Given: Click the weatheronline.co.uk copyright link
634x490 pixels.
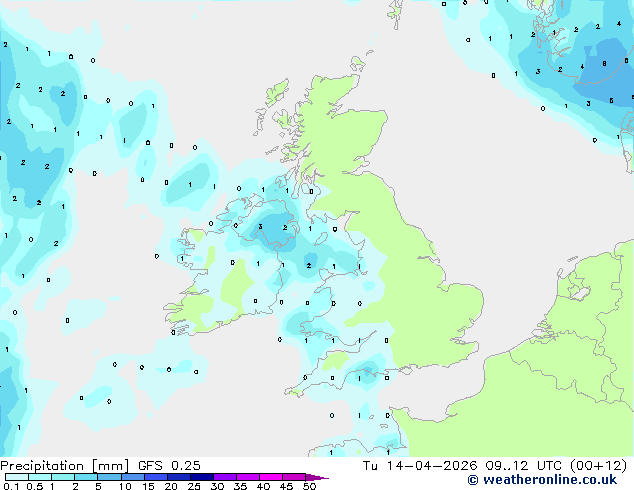Looking at the screenshot, I should 542,480.
